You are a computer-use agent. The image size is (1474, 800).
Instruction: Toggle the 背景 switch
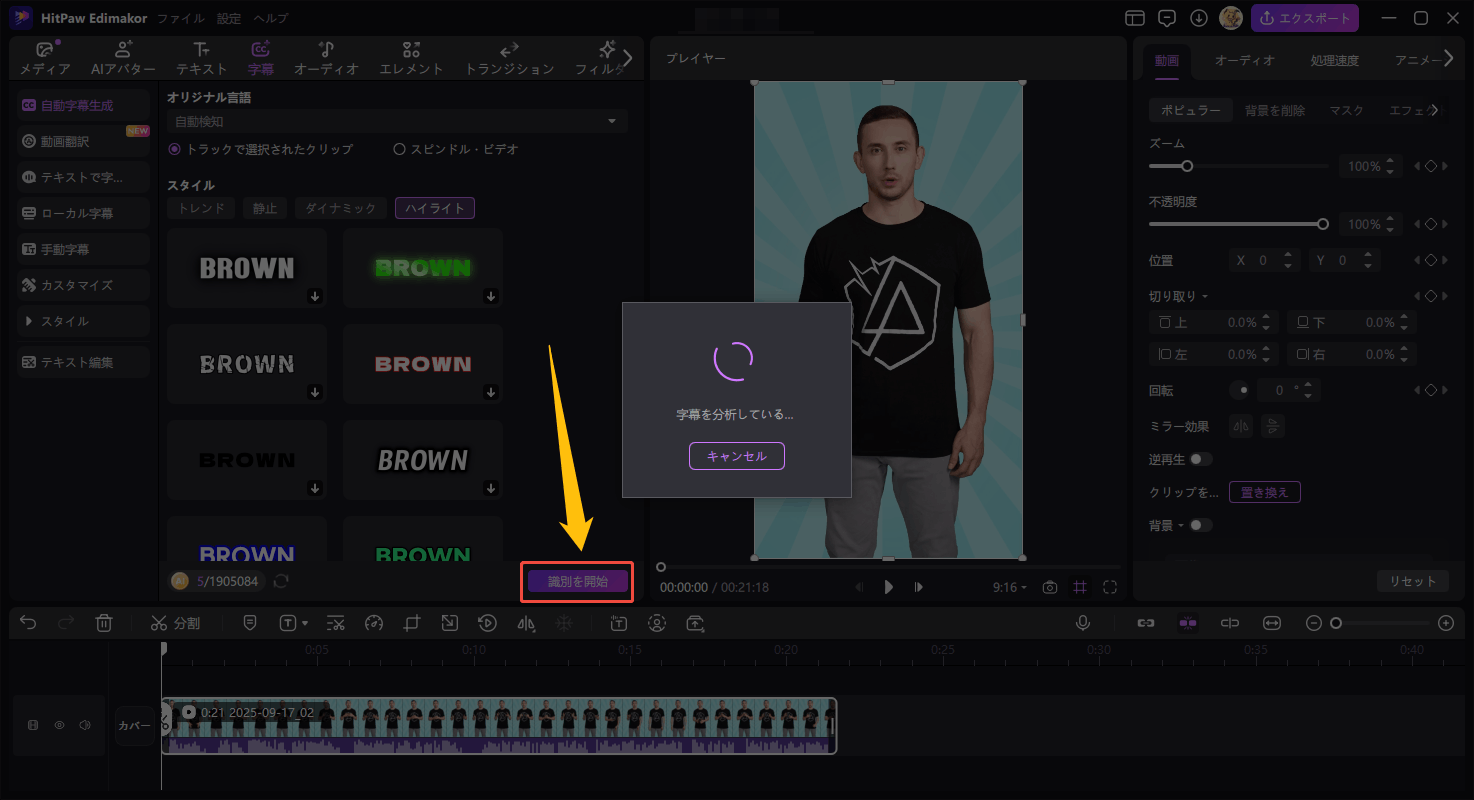pos(1200,525)
